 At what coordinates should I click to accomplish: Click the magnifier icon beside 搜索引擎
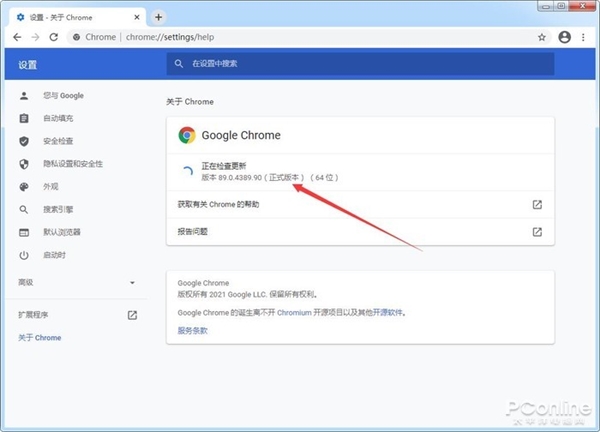point(24,209)
